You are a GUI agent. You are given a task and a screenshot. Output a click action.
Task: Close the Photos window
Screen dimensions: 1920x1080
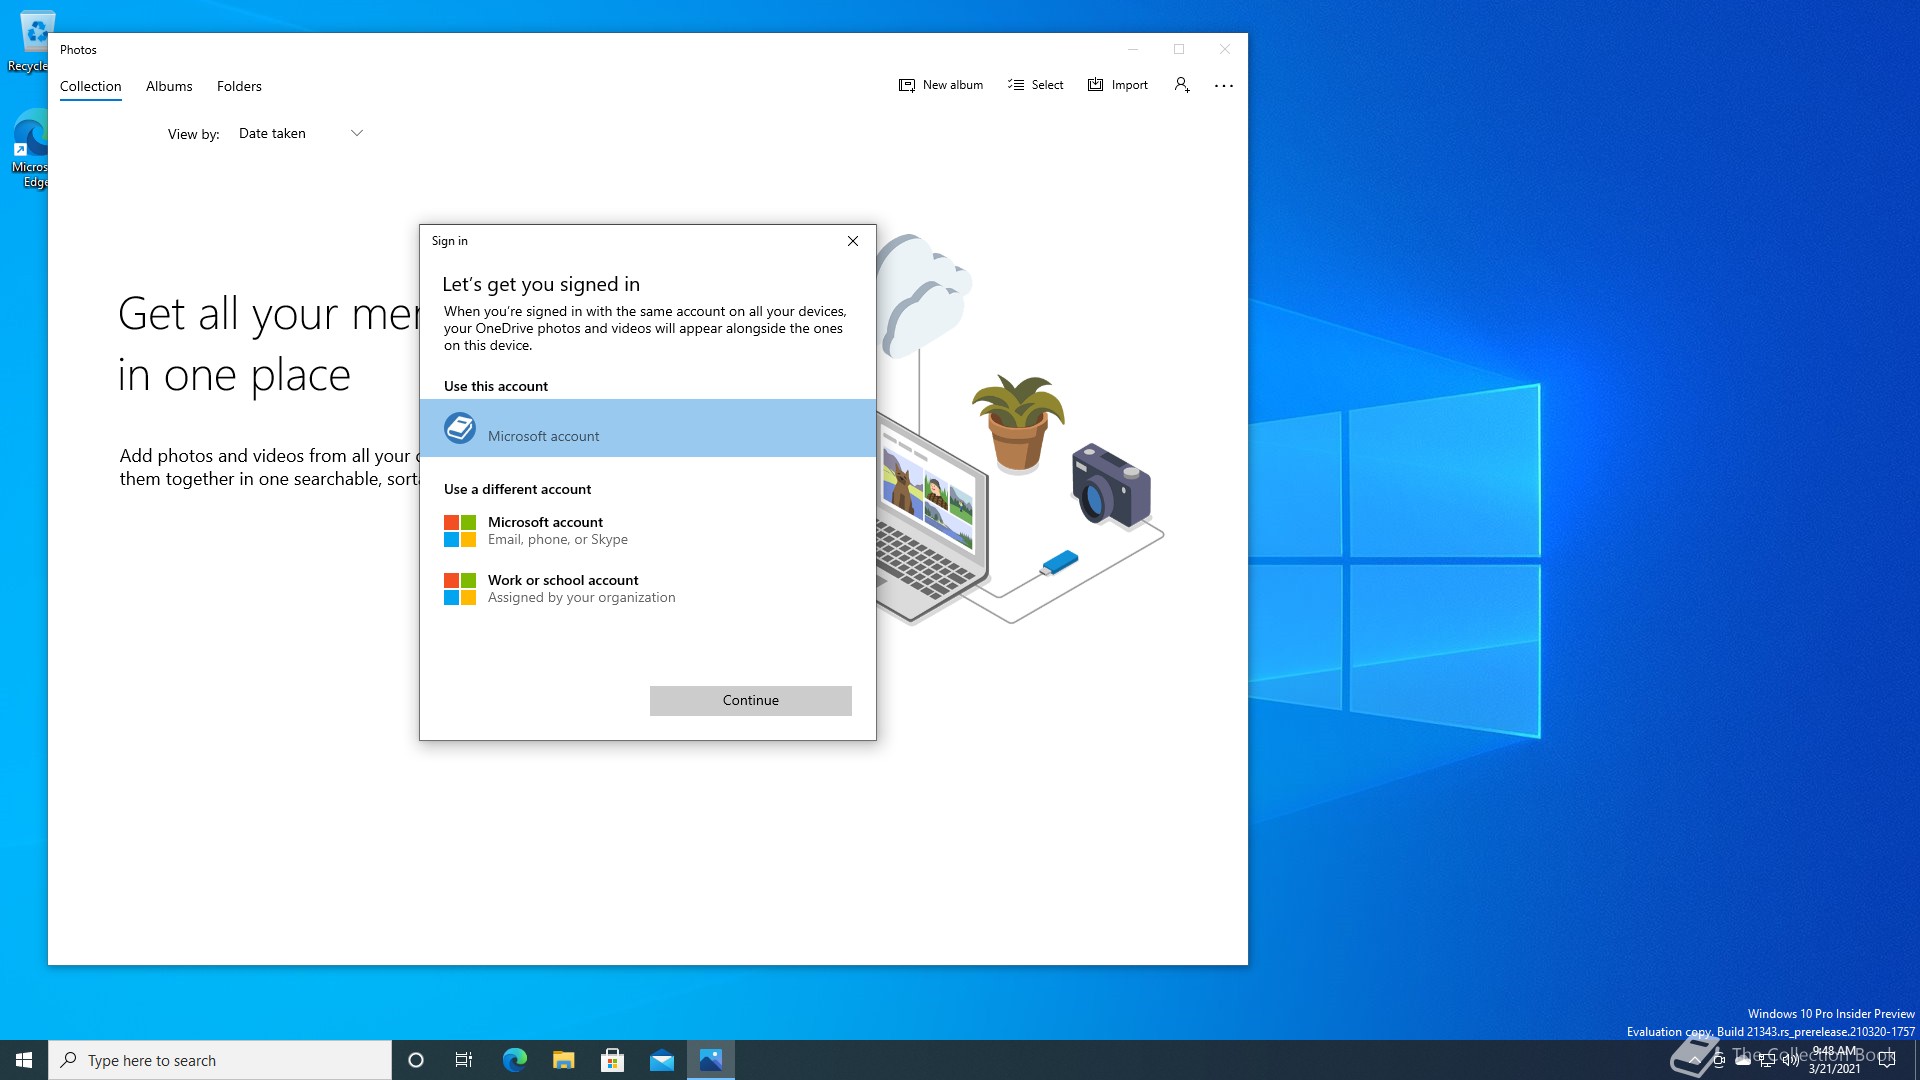click(x=1225, y=49)
